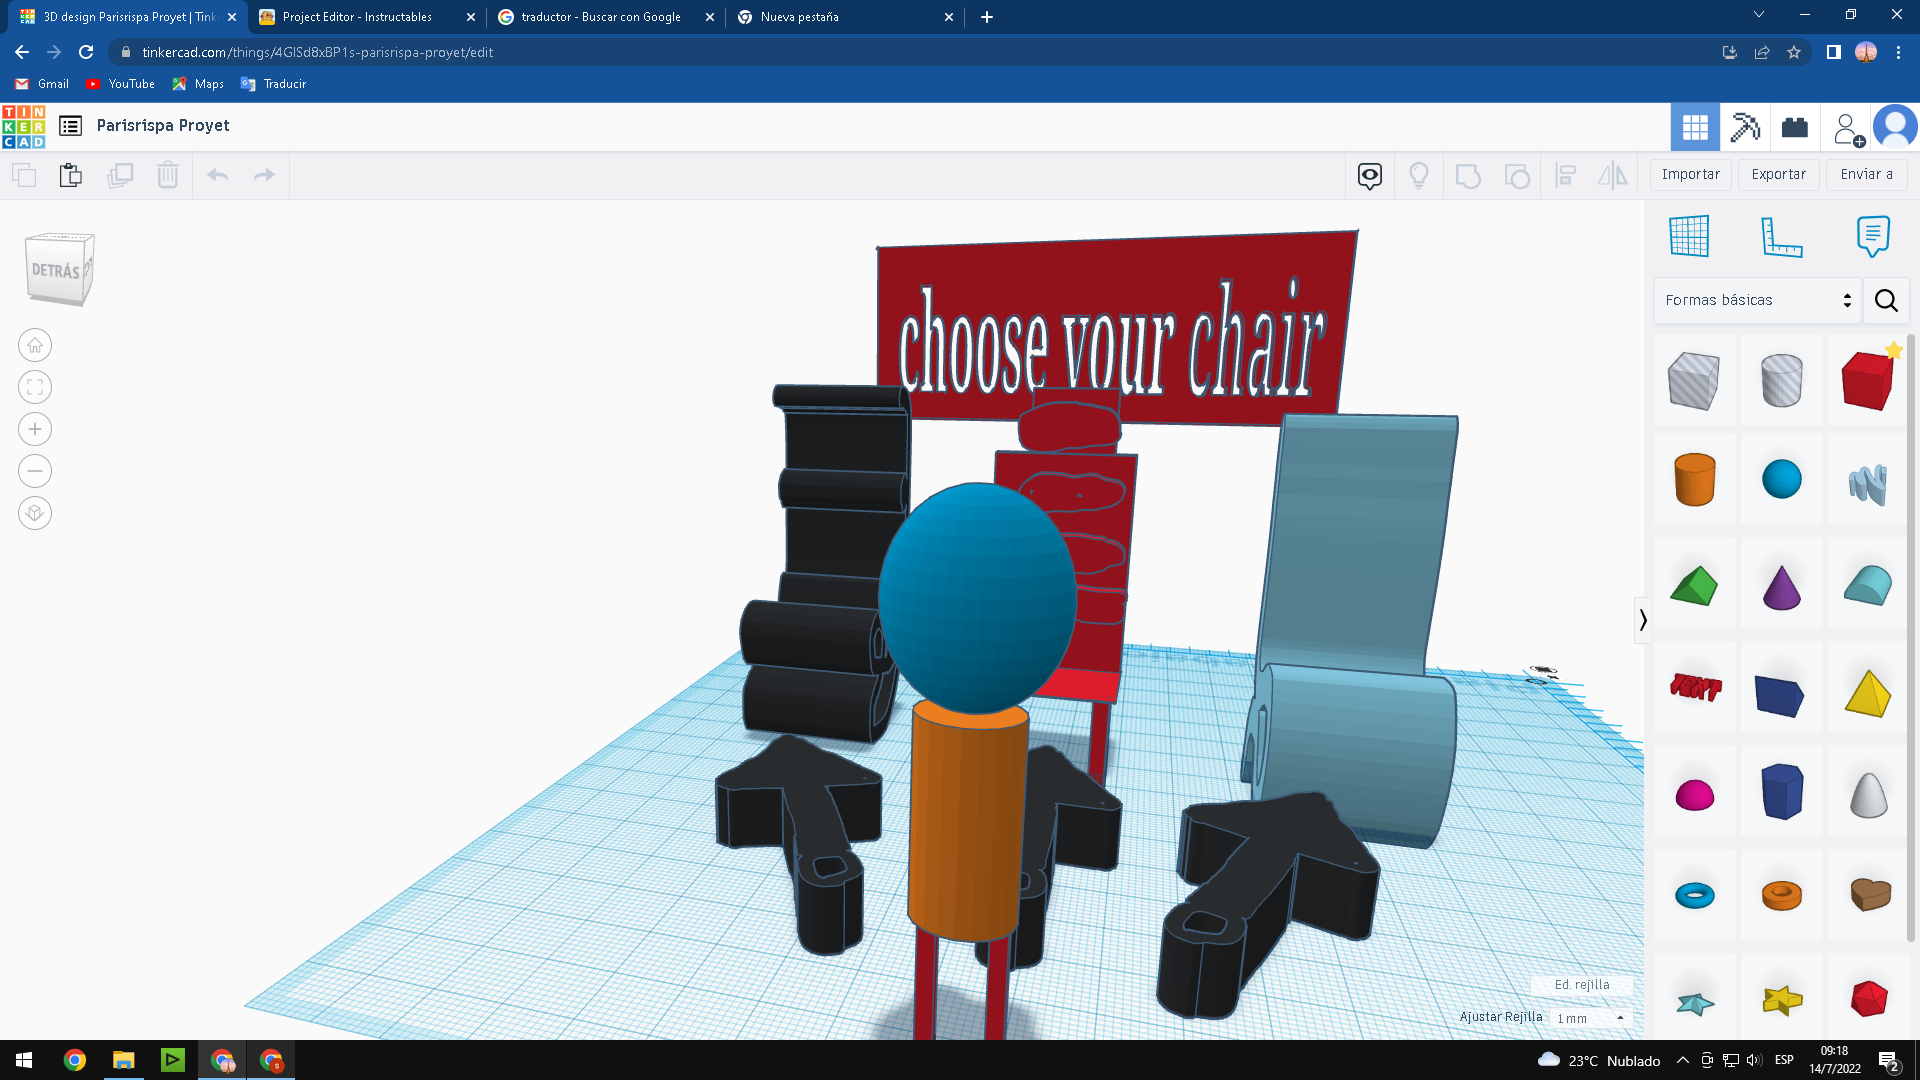Toggle orthographic perspective view

click(35, 513)
